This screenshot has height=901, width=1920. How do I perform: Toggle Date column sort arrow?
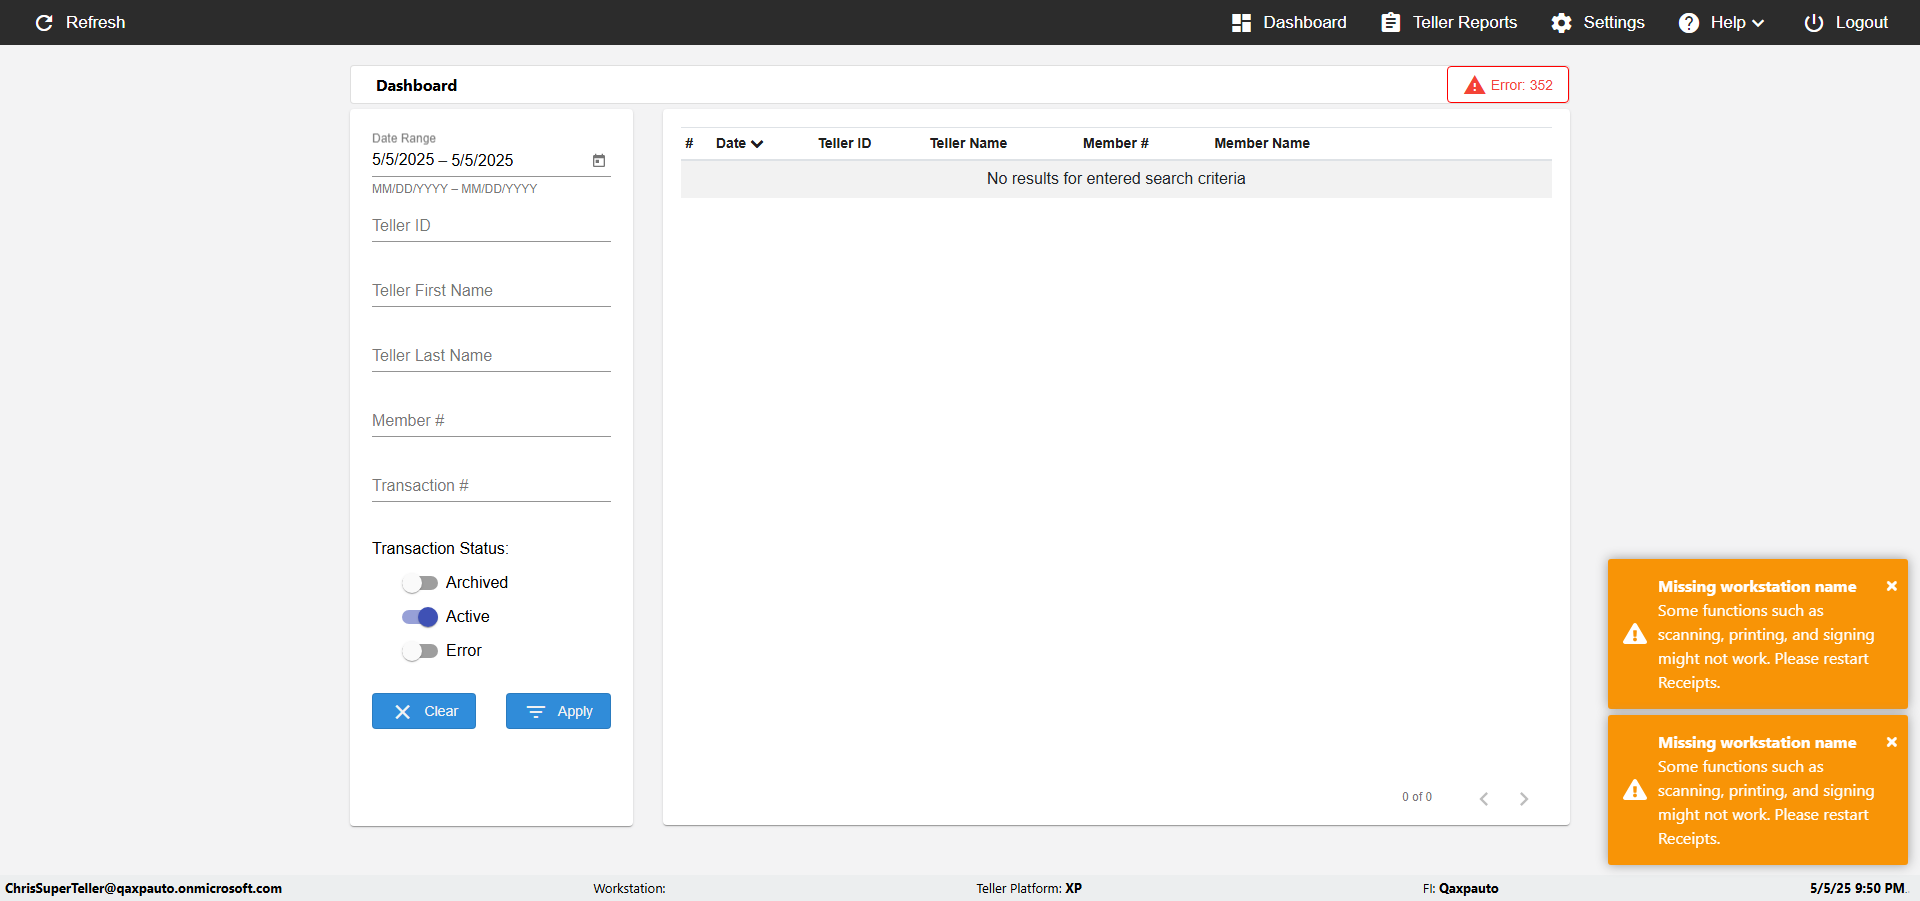pos(757,144)
